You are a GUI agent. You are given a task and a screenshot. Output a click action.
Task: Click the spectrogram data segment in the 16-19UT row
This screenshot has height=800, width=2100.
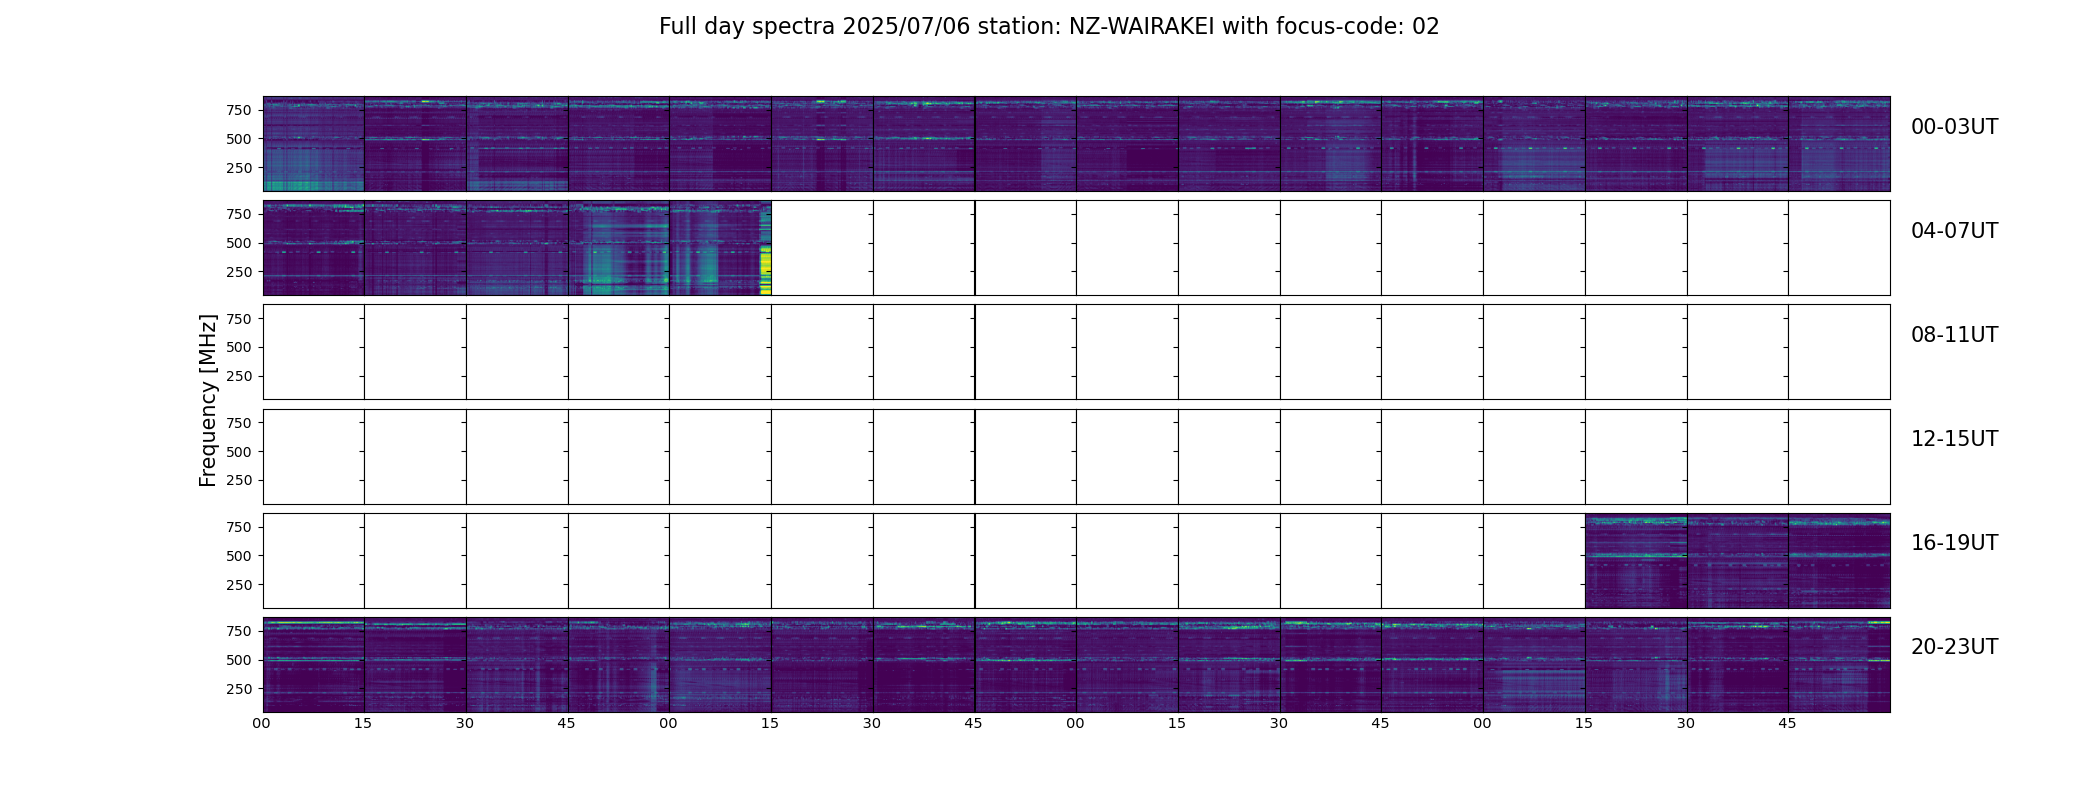[x=1737, y=561]
